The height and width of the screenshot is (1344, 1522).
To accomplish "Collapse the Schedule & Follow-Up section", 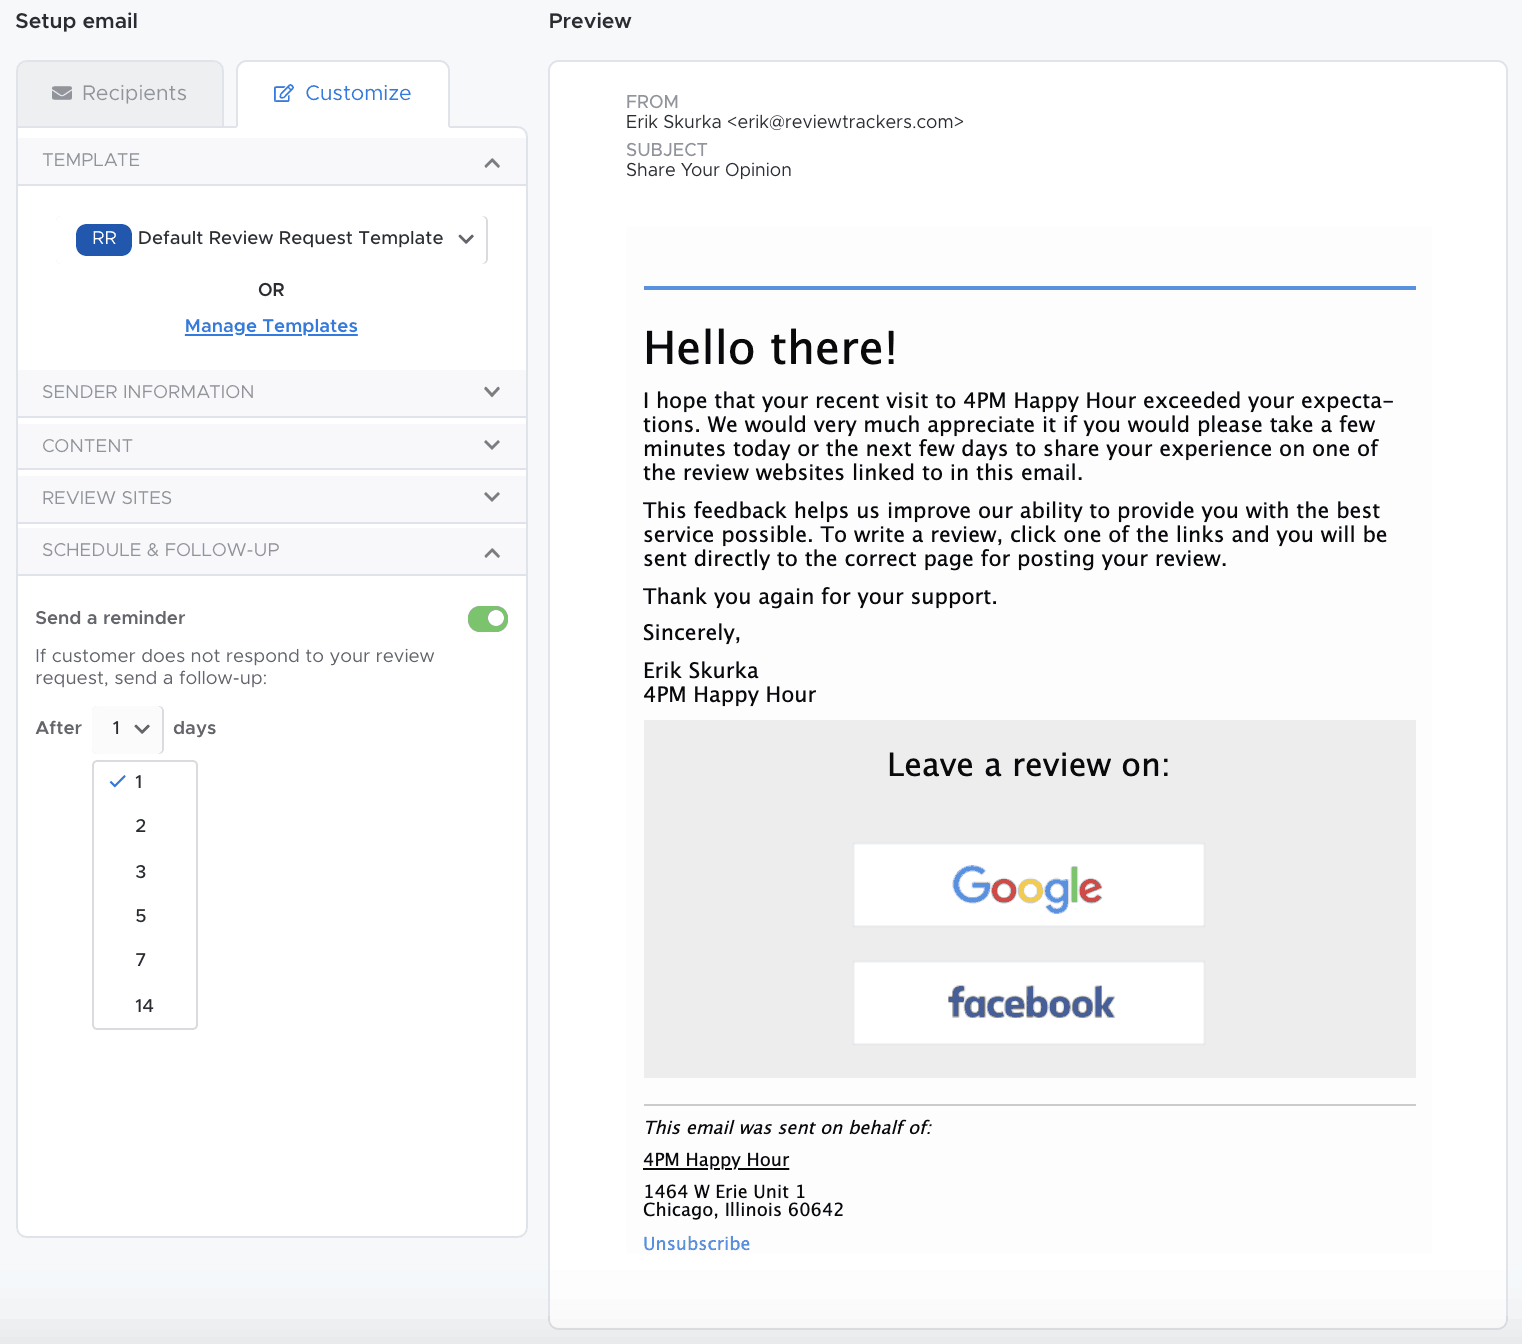I will pos(491,552).
